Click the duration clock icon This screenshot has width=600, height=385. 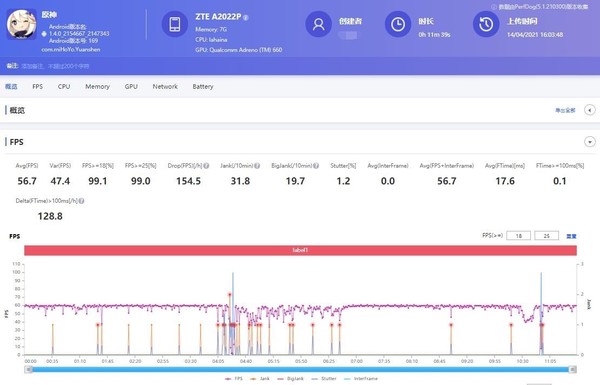click(x=398, y=24)
